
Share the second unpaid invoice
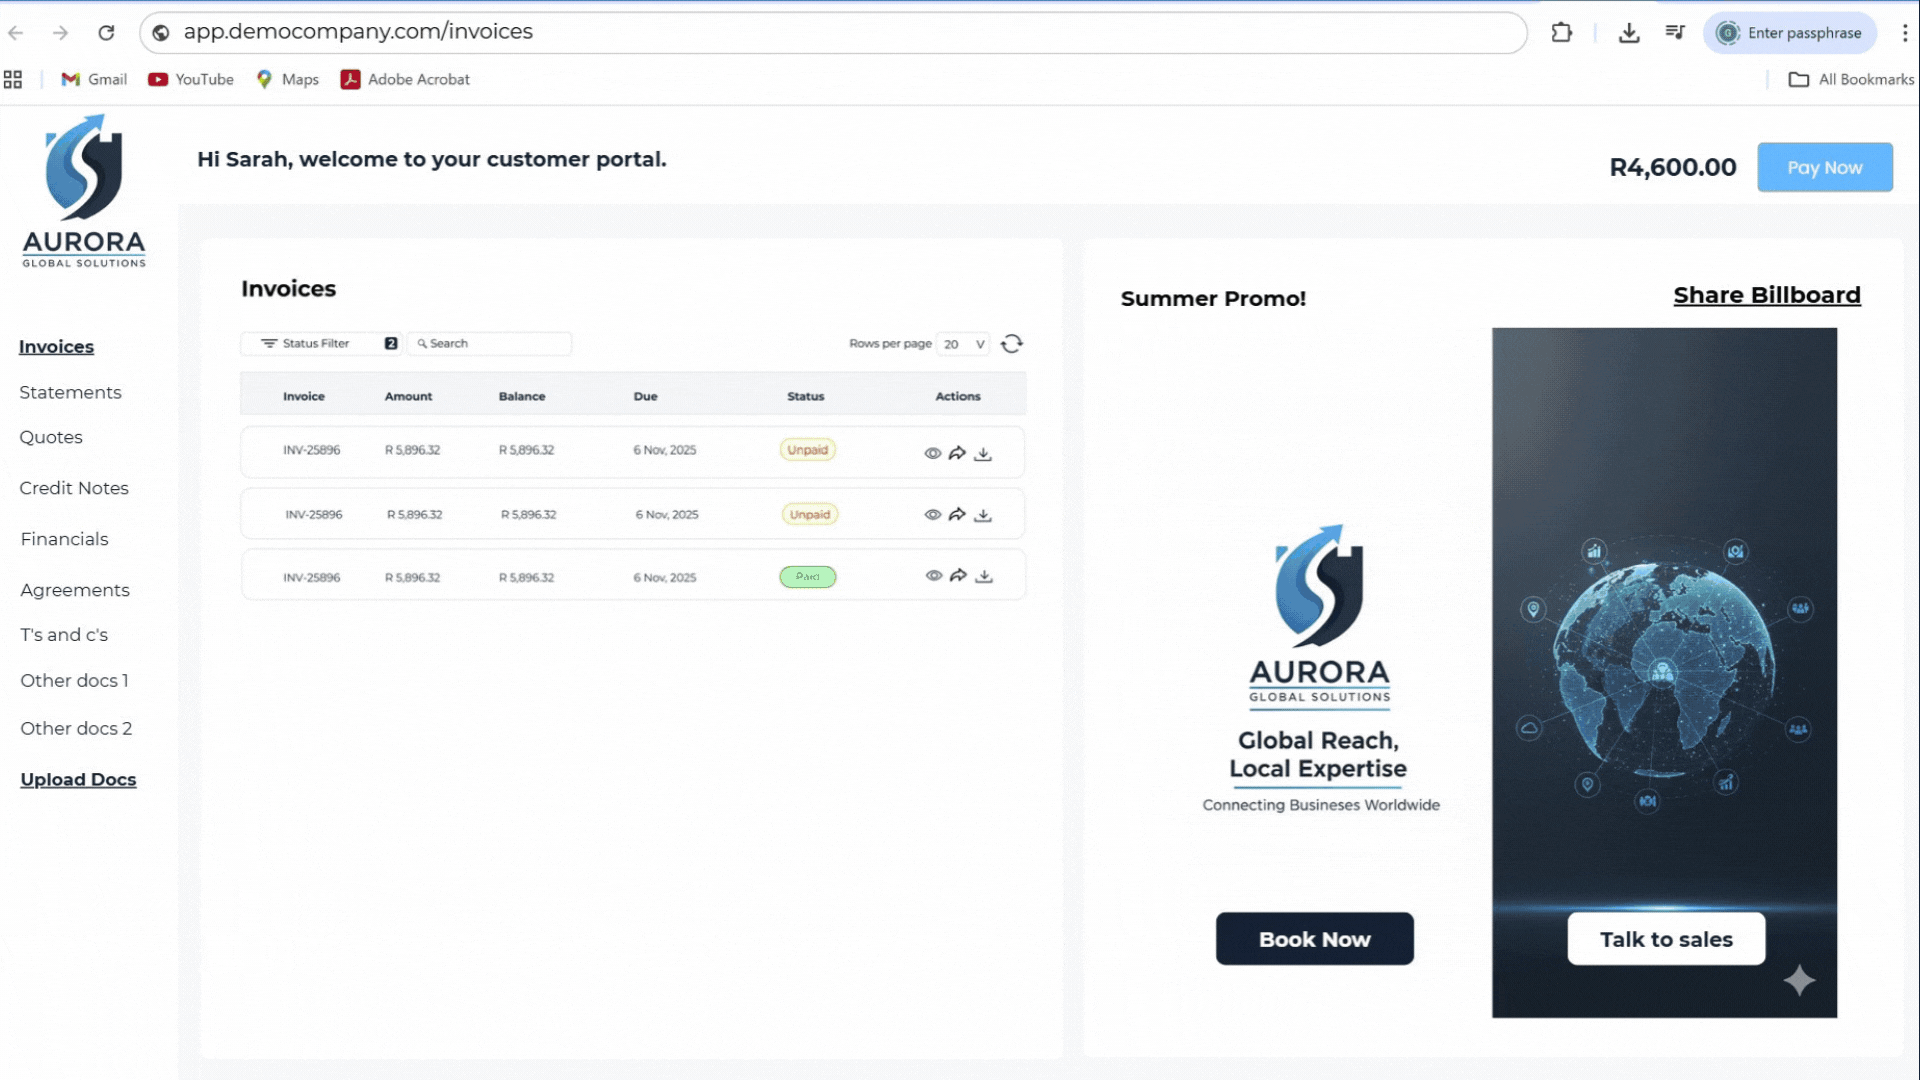(x=957, y=514)
